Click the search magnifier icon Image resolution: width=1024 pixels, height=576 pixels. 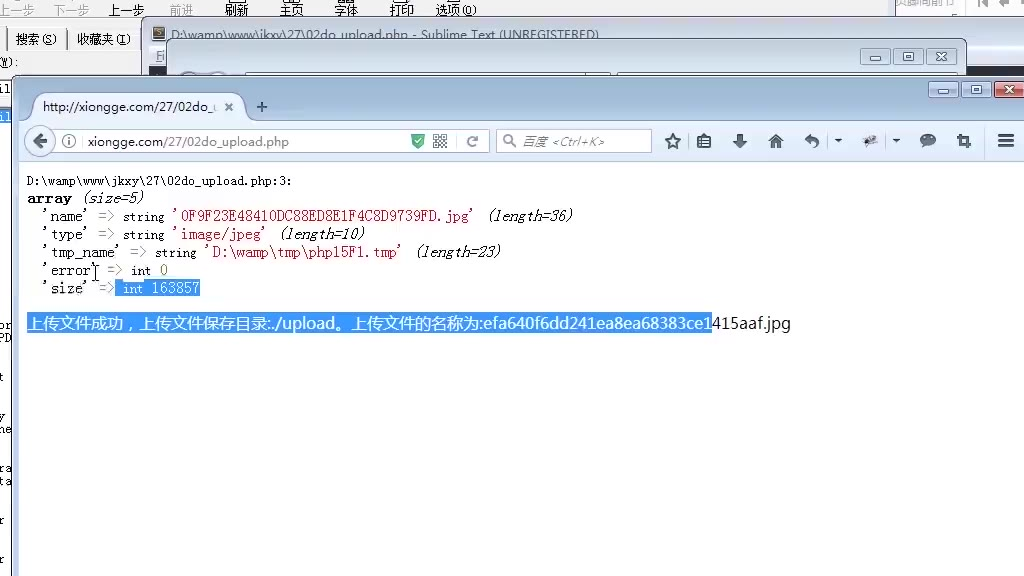[509, 141]
